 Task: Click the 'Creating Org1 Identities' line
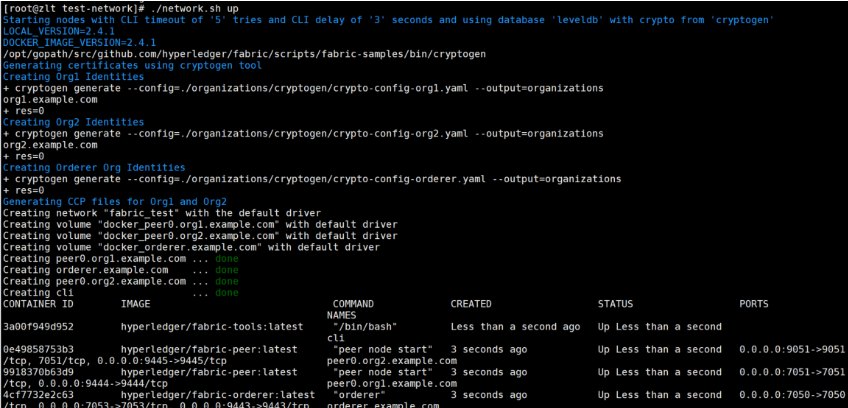74,77
